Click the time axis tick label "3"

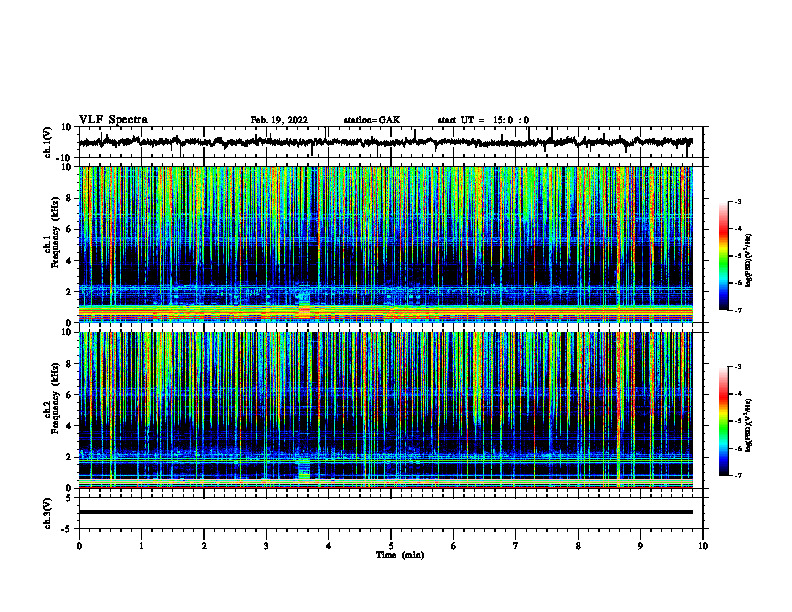266,546
